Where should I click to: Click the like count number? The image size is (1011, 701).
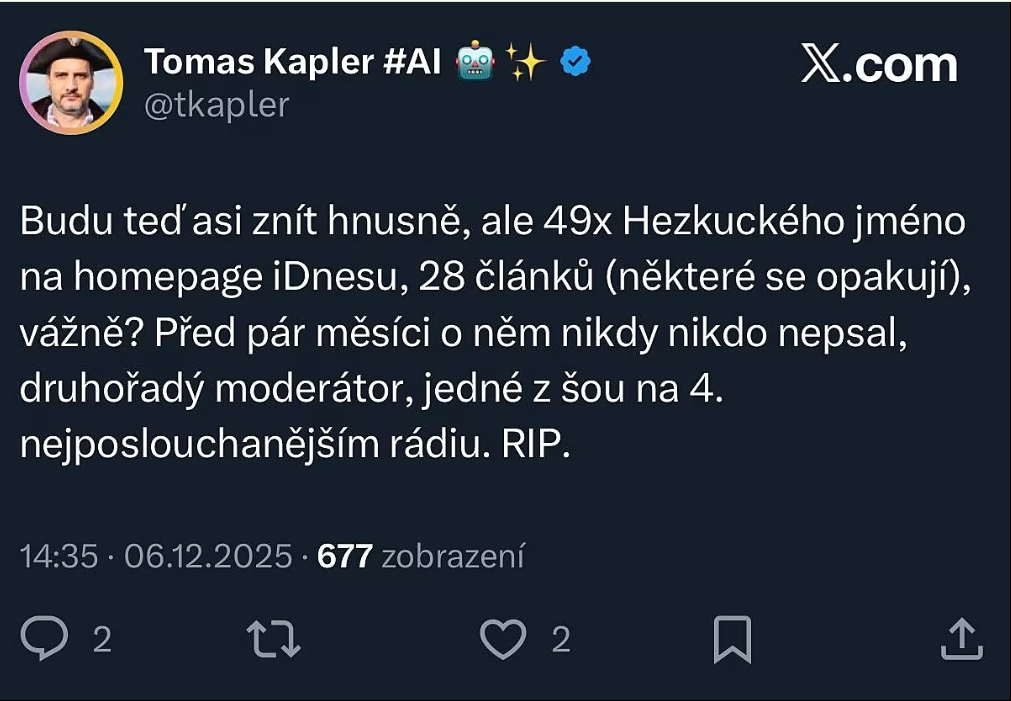click(x=561, y=640)
